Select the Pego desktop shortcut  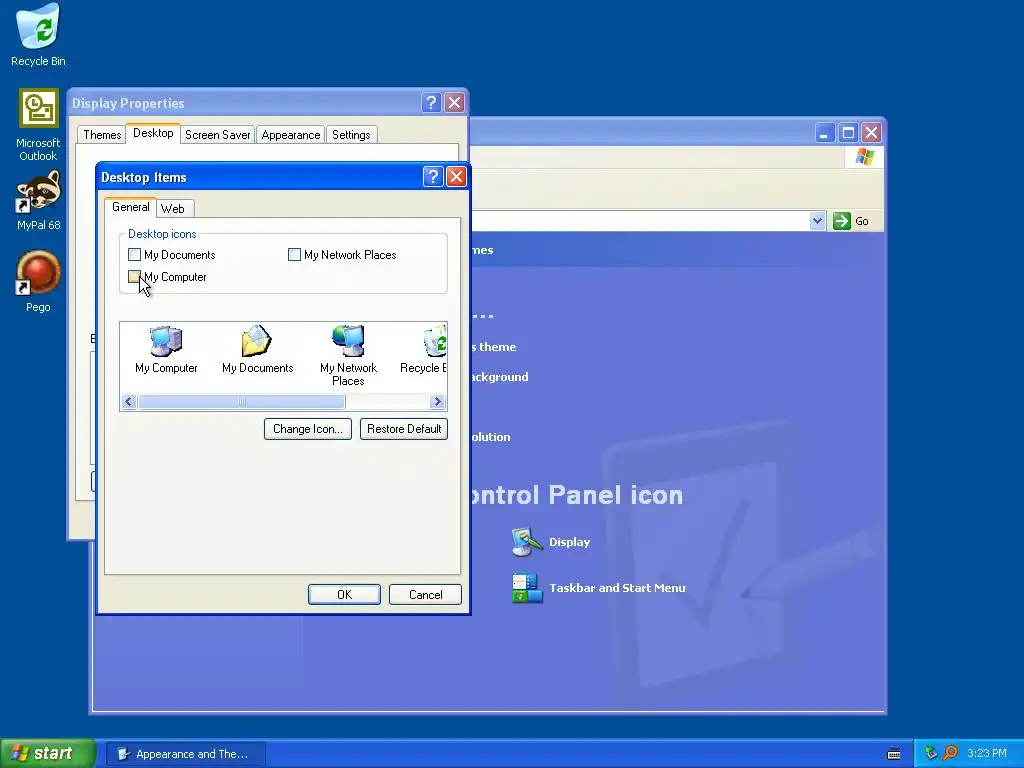pyautogui.click(x=38, y=281)
